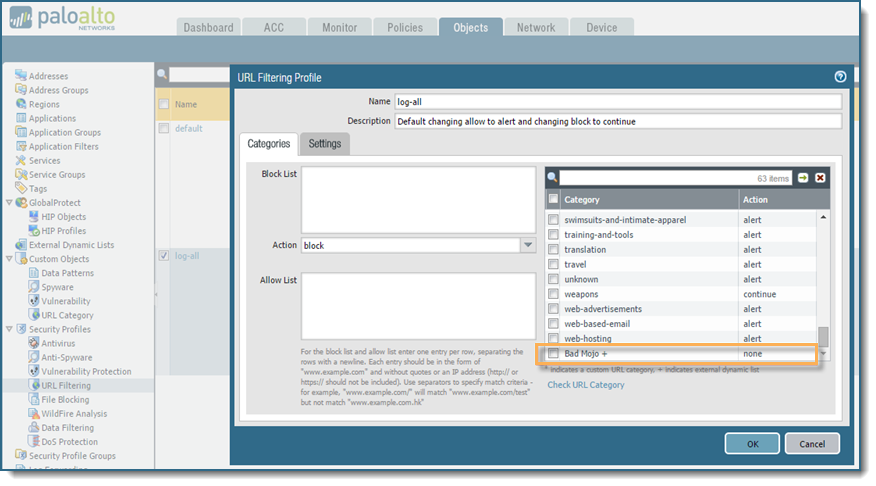This screenshot has width=876, height=486.
Task: Check the Bad Mojo + checkbox
Action: pyautogui.click(x=553, y=353)
